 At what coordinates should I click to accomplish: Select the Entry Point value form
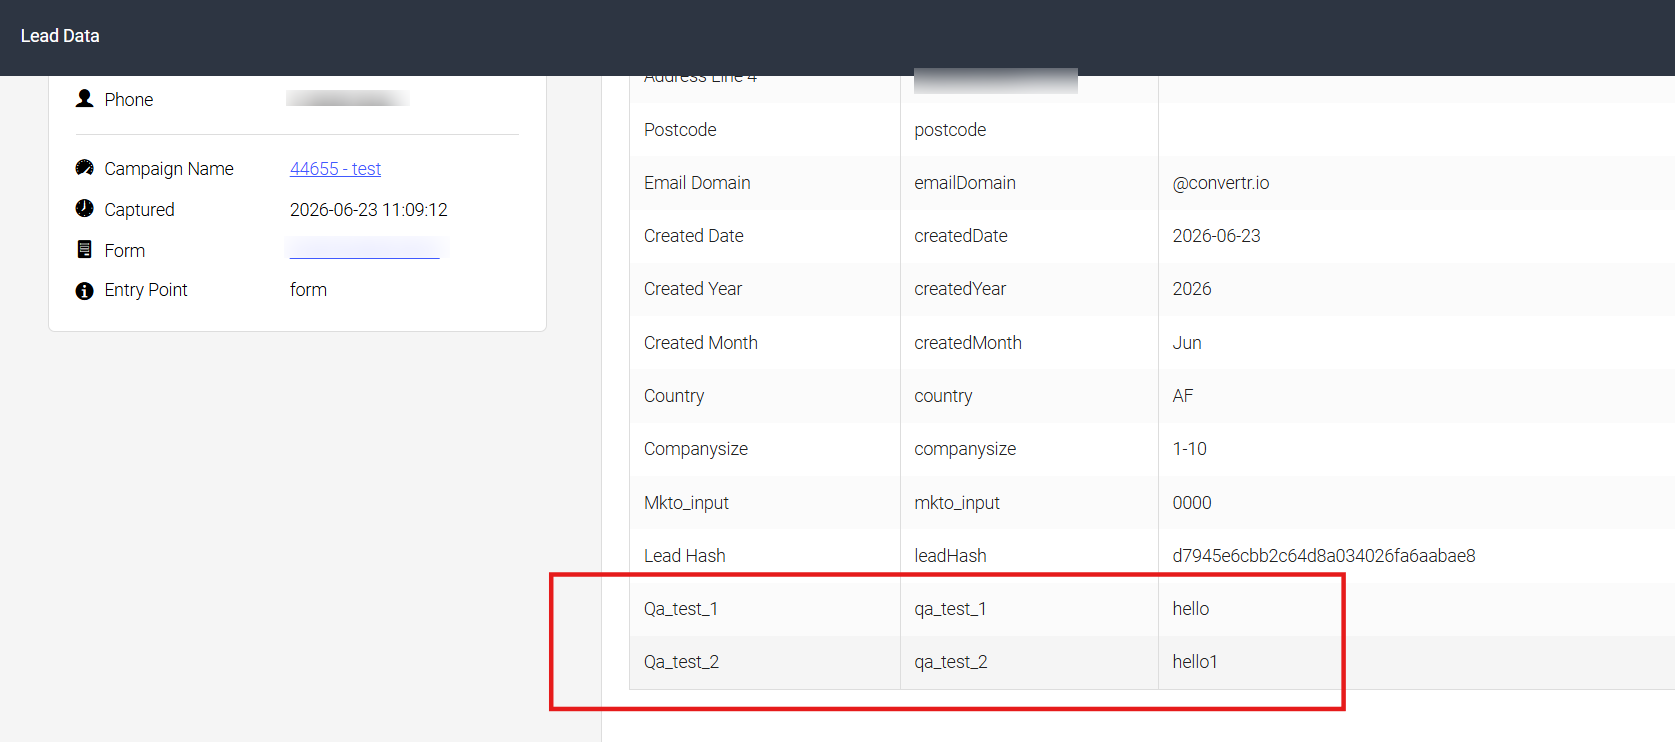[308, 290]
